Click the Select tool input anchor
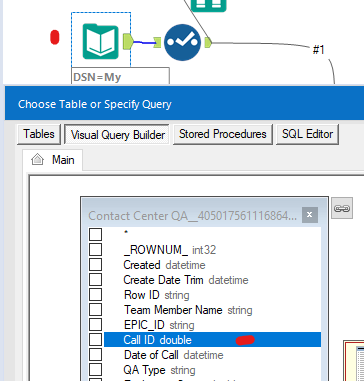This screenshot has height=381, width=364. (157, 42)
